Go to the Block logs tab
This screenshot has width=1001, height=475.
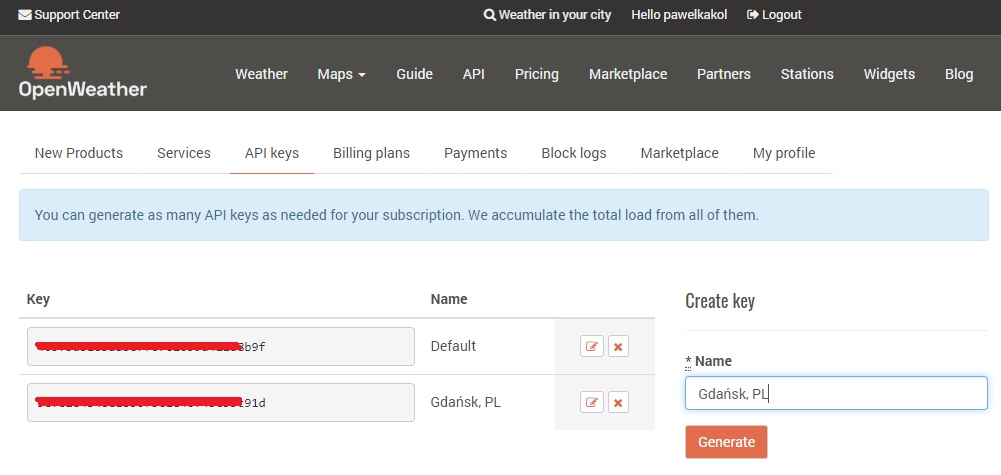[574, 153]
